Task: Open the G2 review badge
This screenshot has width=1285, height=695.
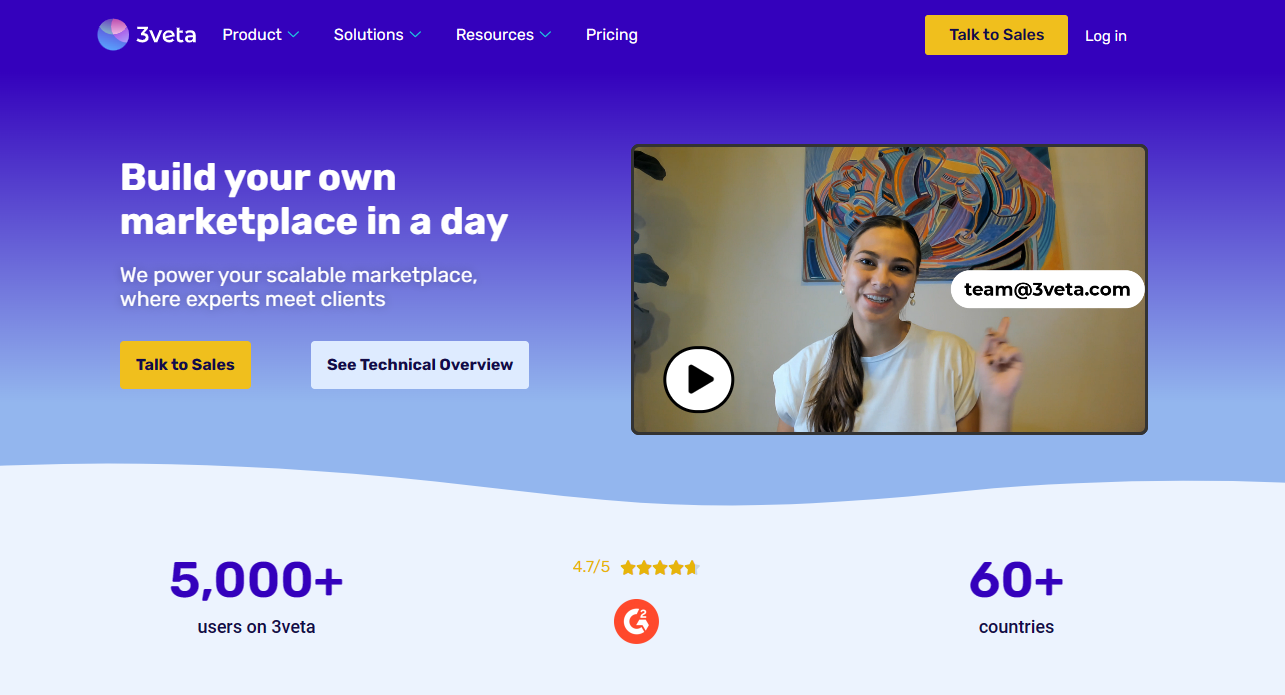Action: click(x=636, y=622)
